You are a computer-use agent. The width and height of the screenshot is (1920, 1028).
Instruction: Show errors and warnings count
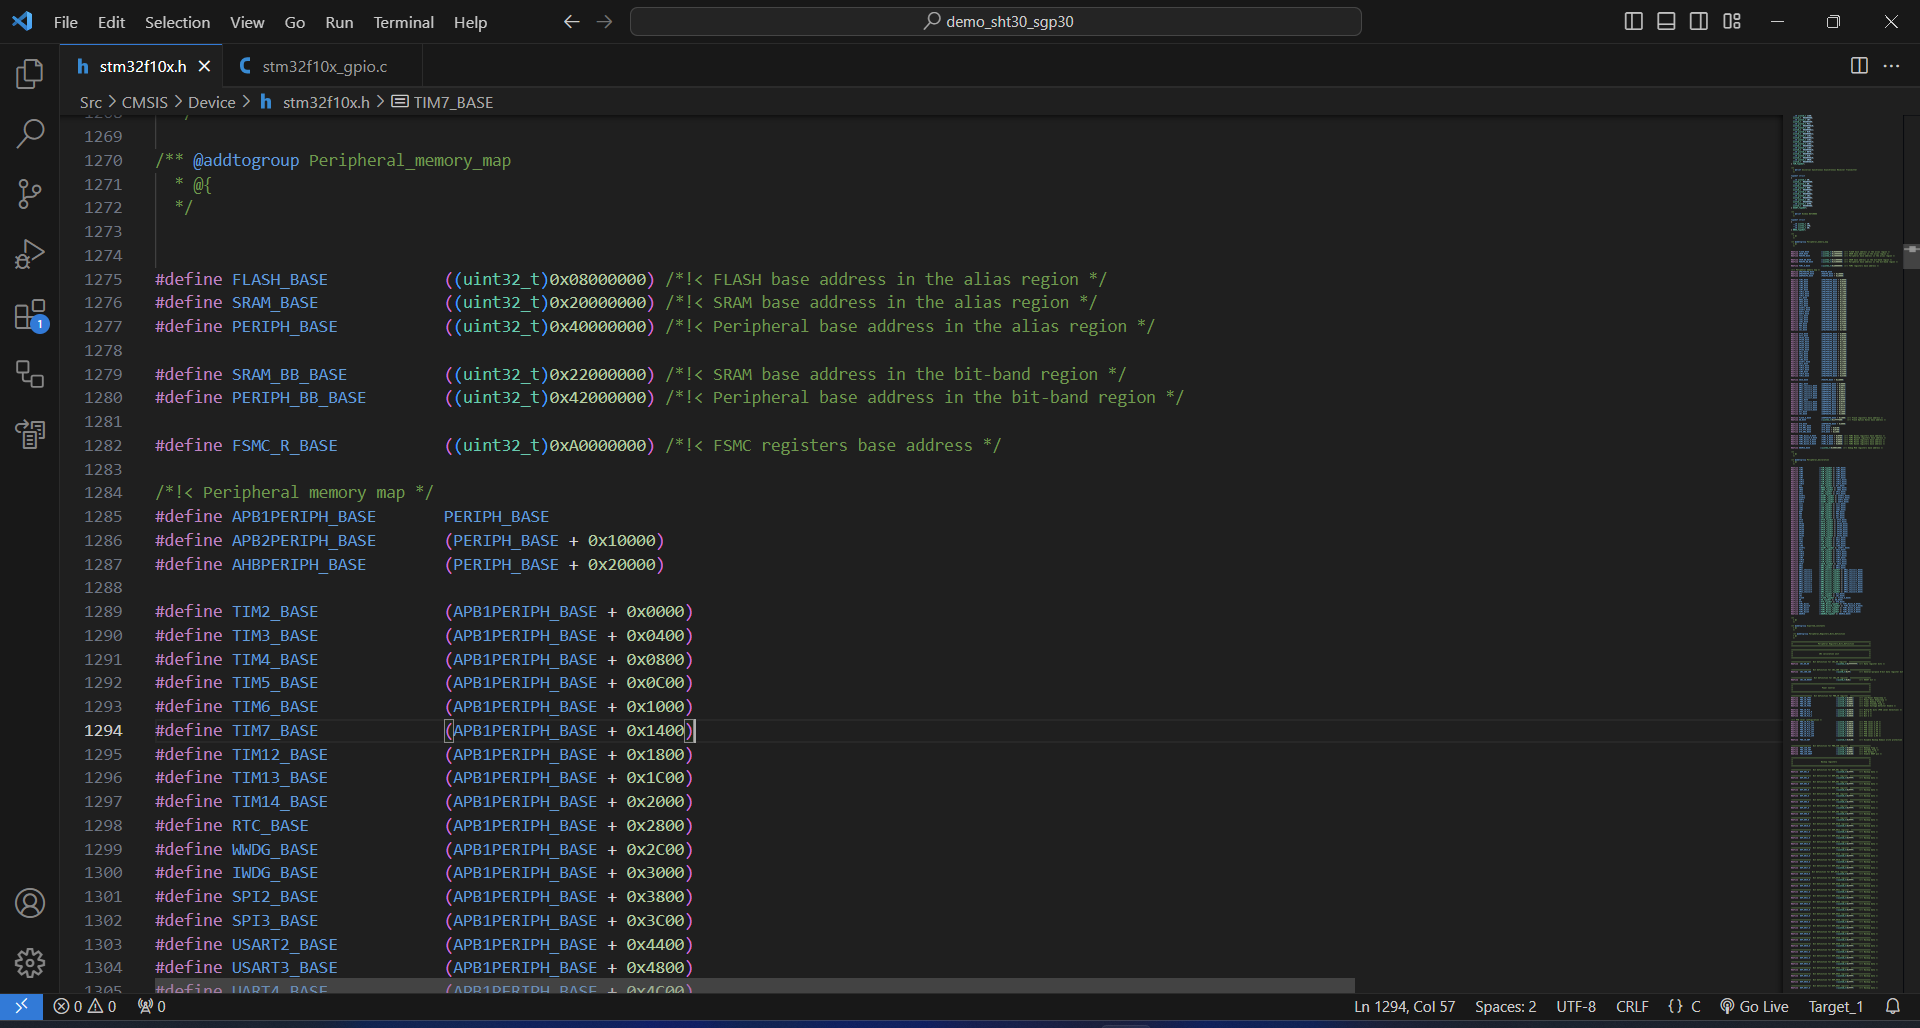pos(85,1006)
